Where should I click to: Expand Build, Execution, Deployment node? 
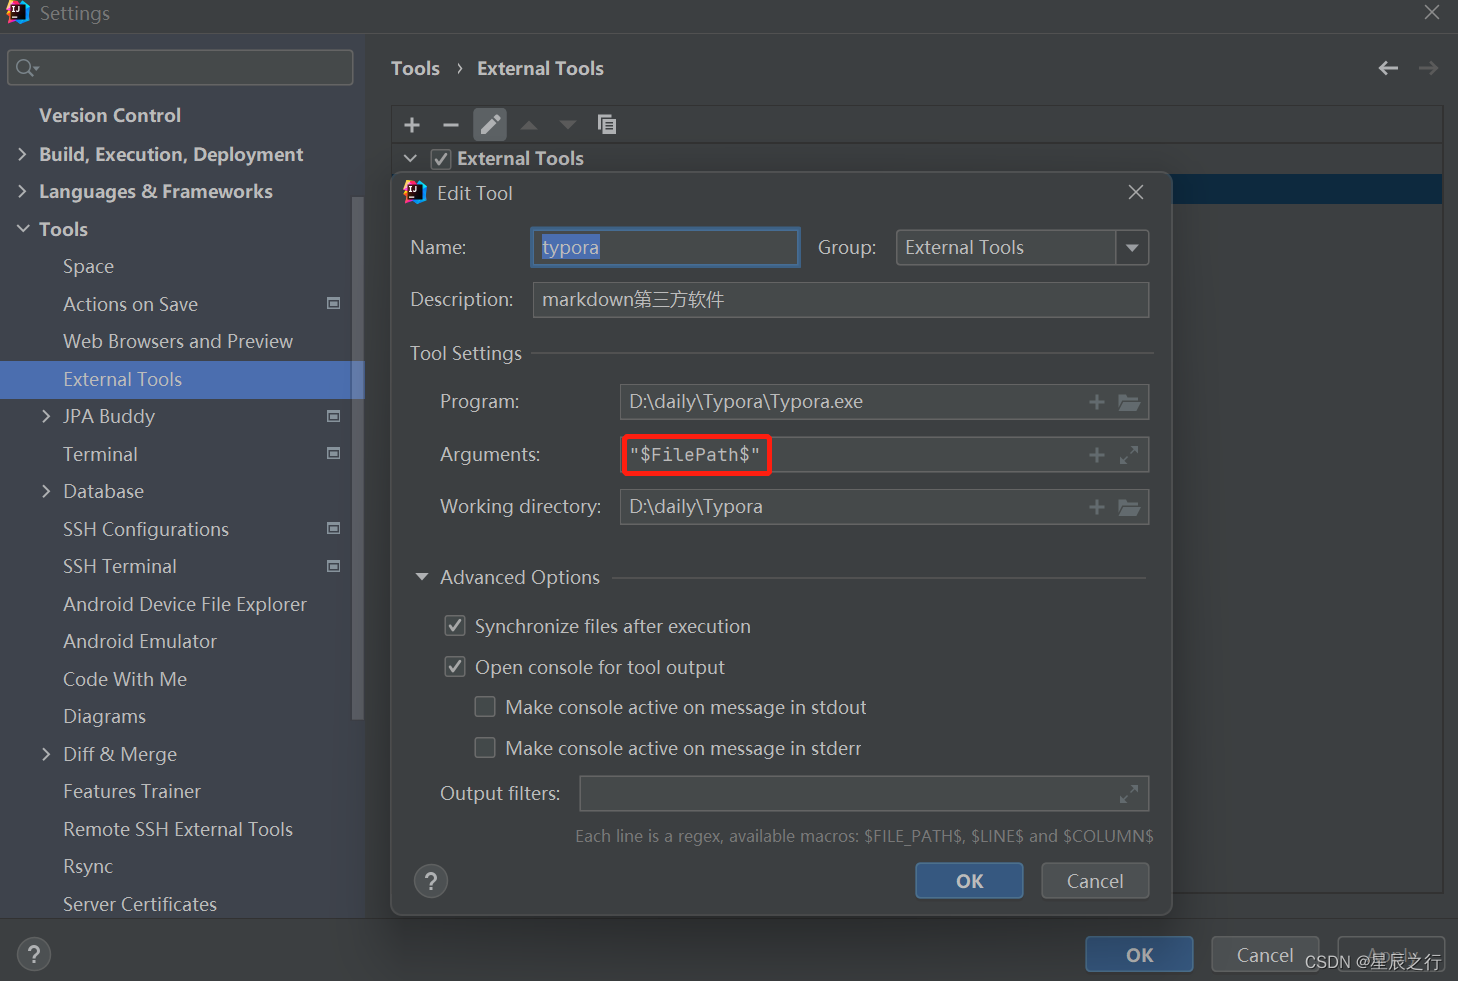23,154
